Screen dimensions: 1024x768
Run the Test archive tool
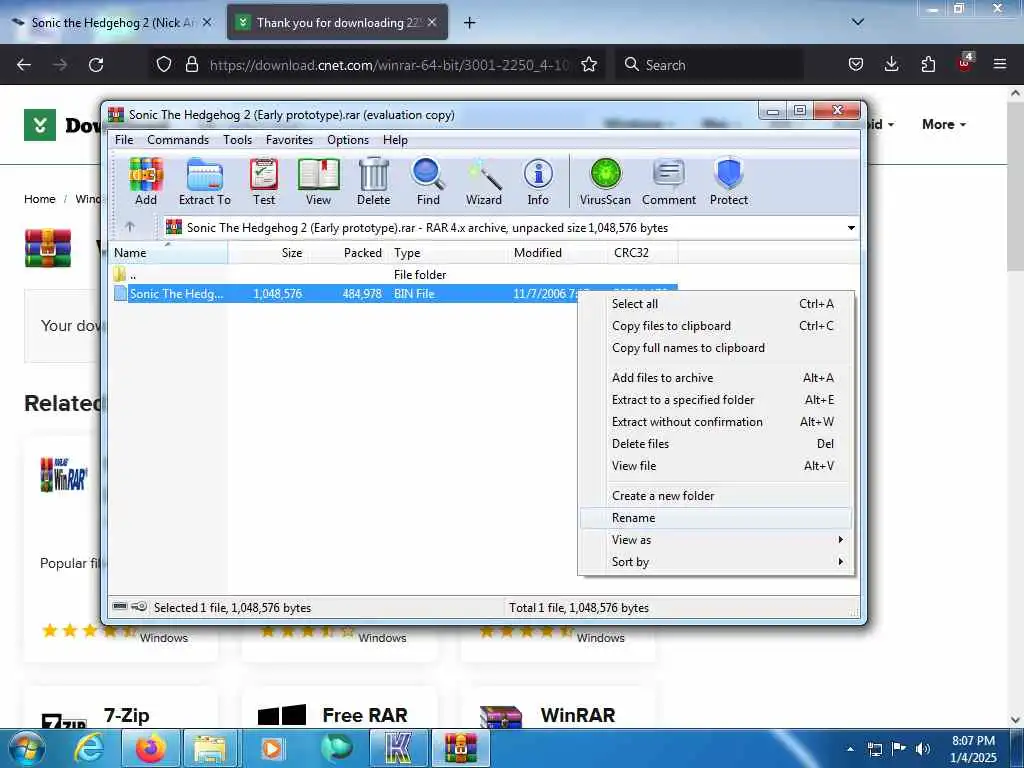pos(264,182)
